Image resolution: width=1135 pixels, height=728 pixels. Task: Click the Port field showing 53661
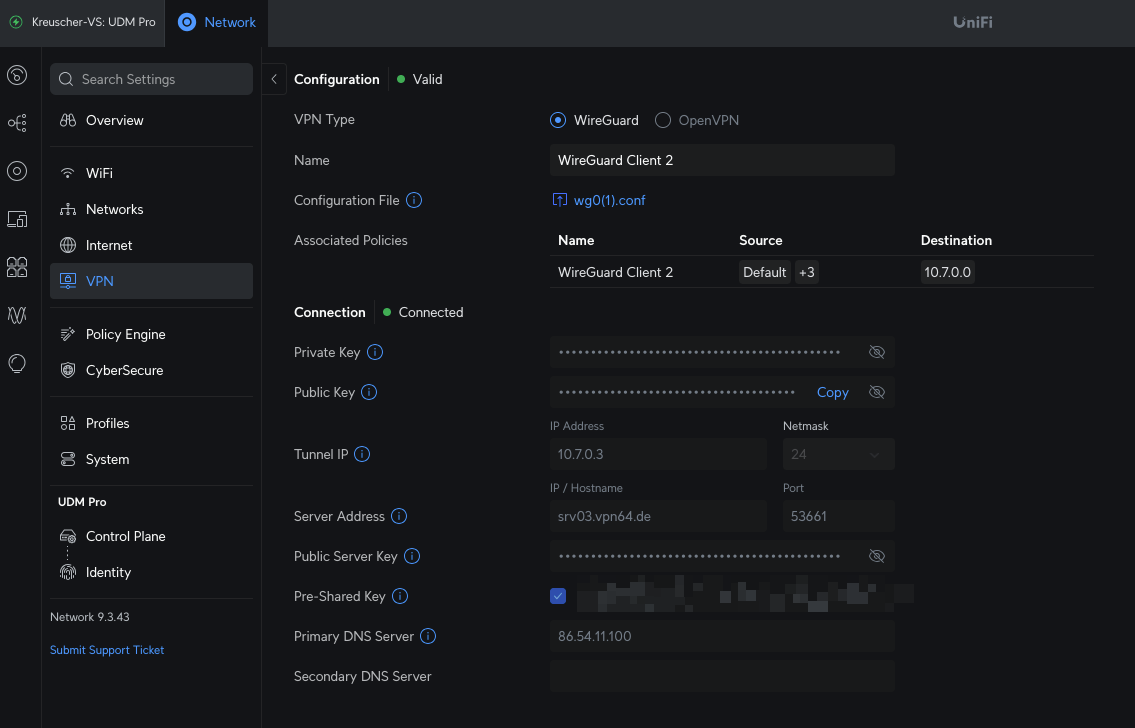click(x=838, y=516)
